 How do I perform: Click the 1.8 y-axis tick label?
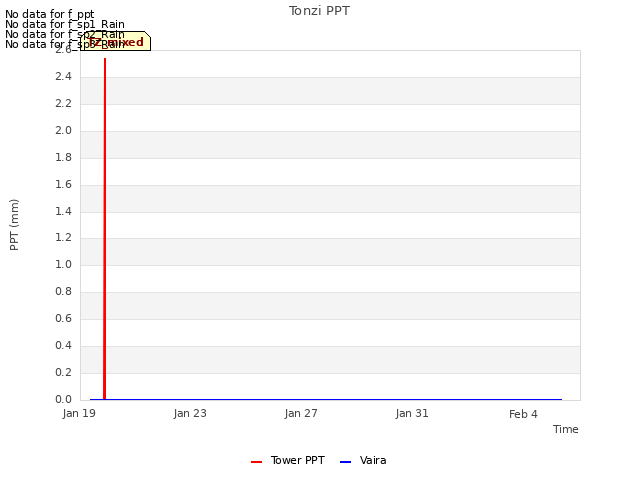click(x=63, y=157)
